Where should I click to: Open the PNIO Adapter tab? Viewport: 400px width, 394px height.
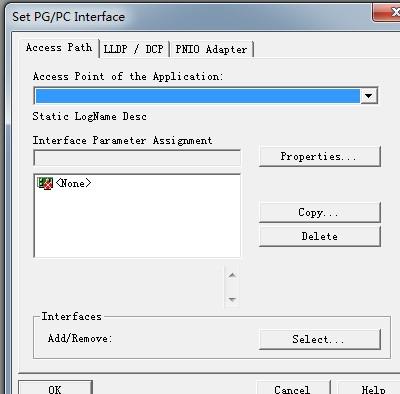point(211,49)
